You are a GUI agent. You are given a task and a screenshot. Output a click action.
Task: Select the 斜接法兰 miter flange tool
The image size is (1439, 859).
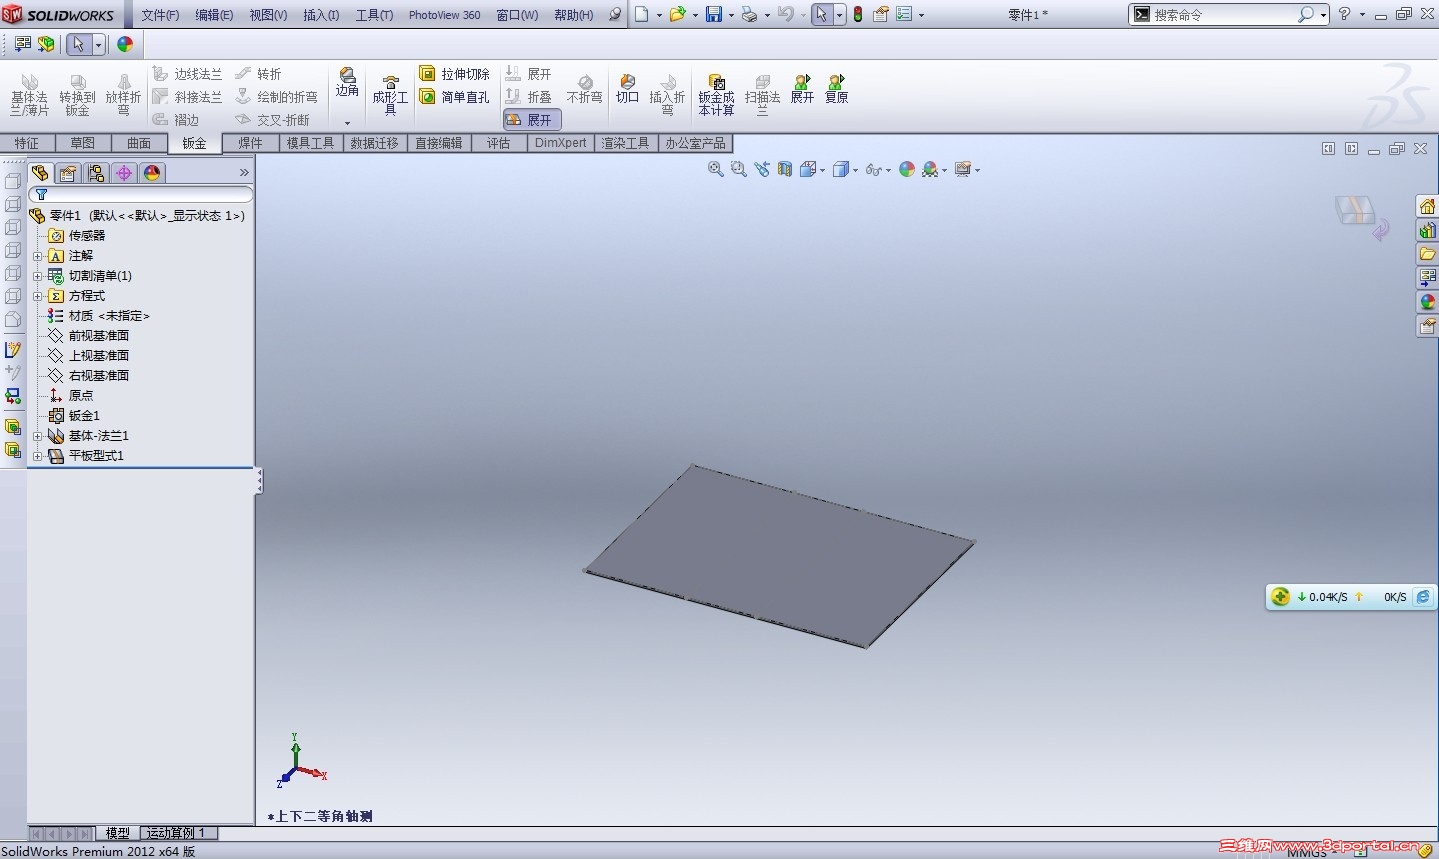click(187, 97)
